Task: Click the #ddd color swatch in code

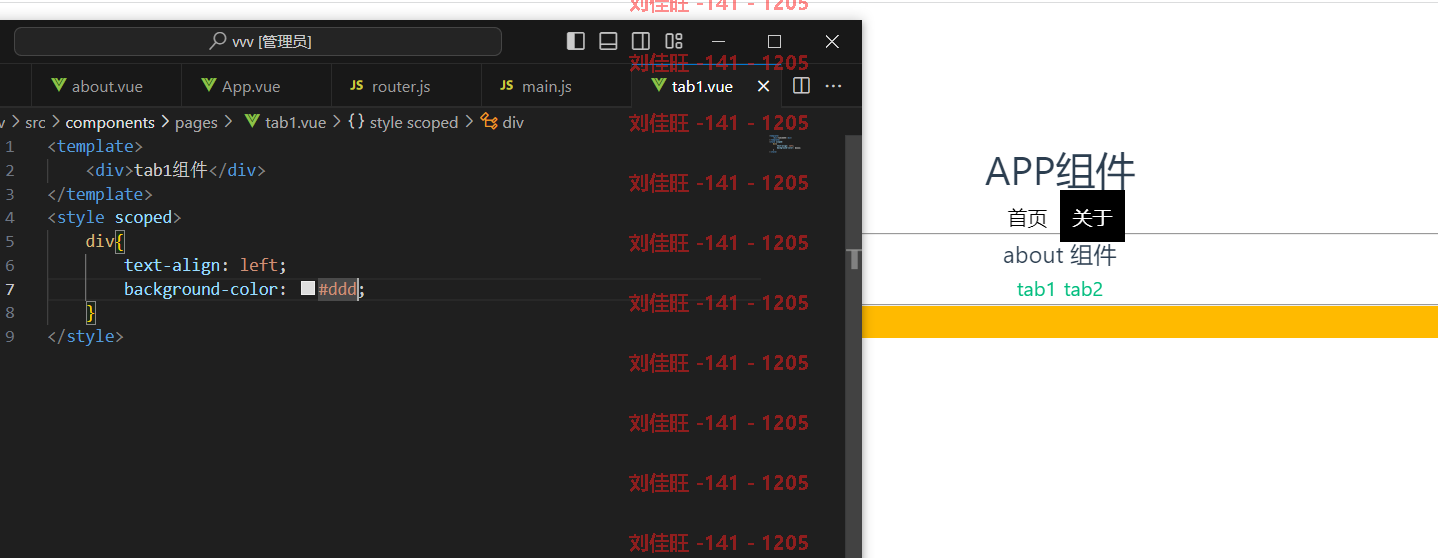Action: (308, 289)
